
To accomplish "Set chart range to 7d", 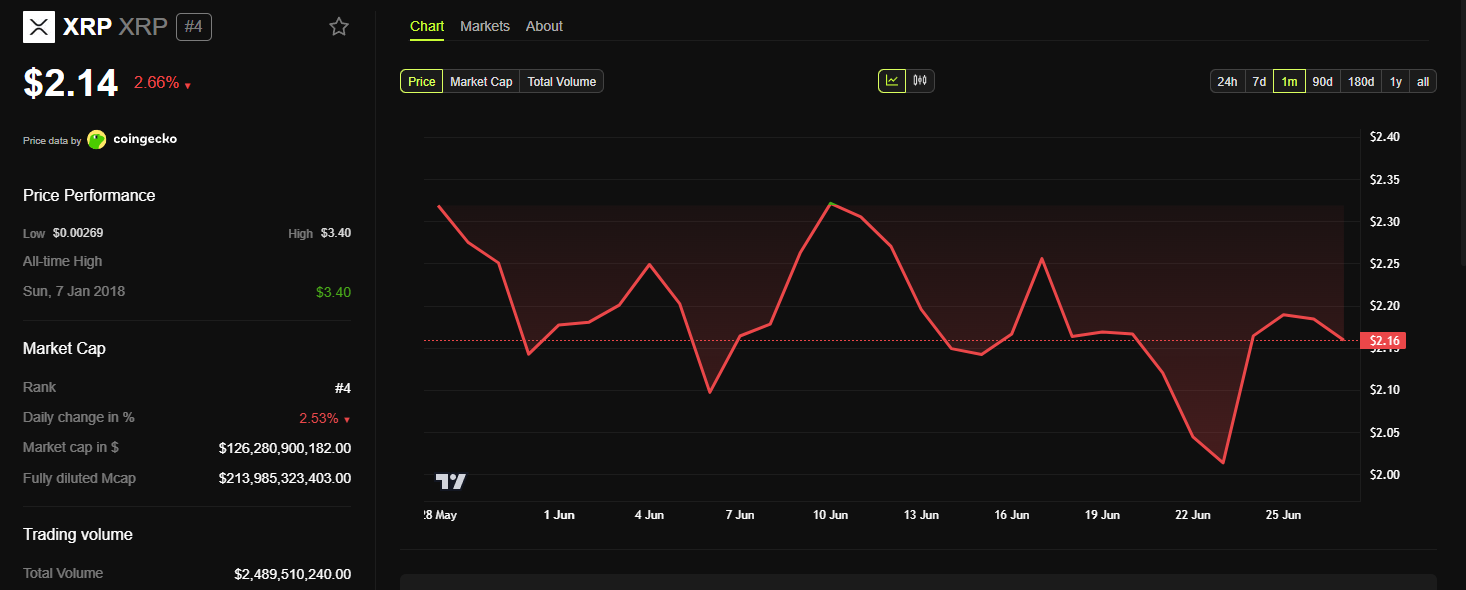I will click(x=1259, y=82).
